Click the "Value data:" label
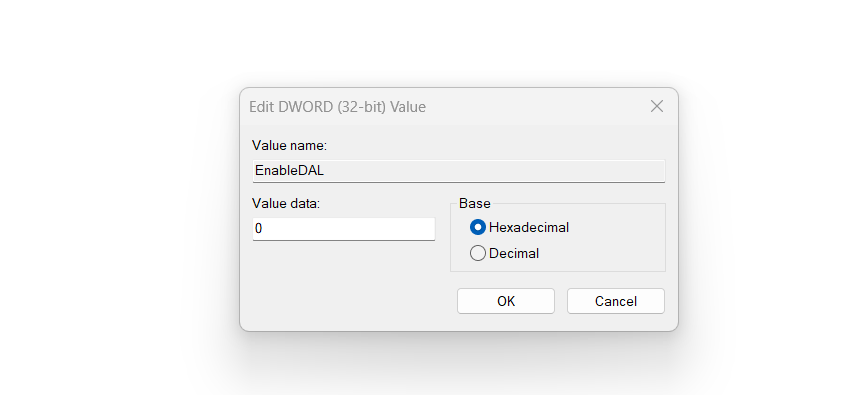Viewport: 865px width, 395px height. pos(286,204)
